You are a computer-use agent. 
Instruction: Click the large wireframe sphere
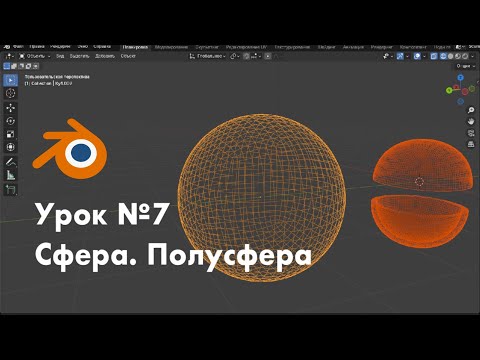tap(262, 198)
